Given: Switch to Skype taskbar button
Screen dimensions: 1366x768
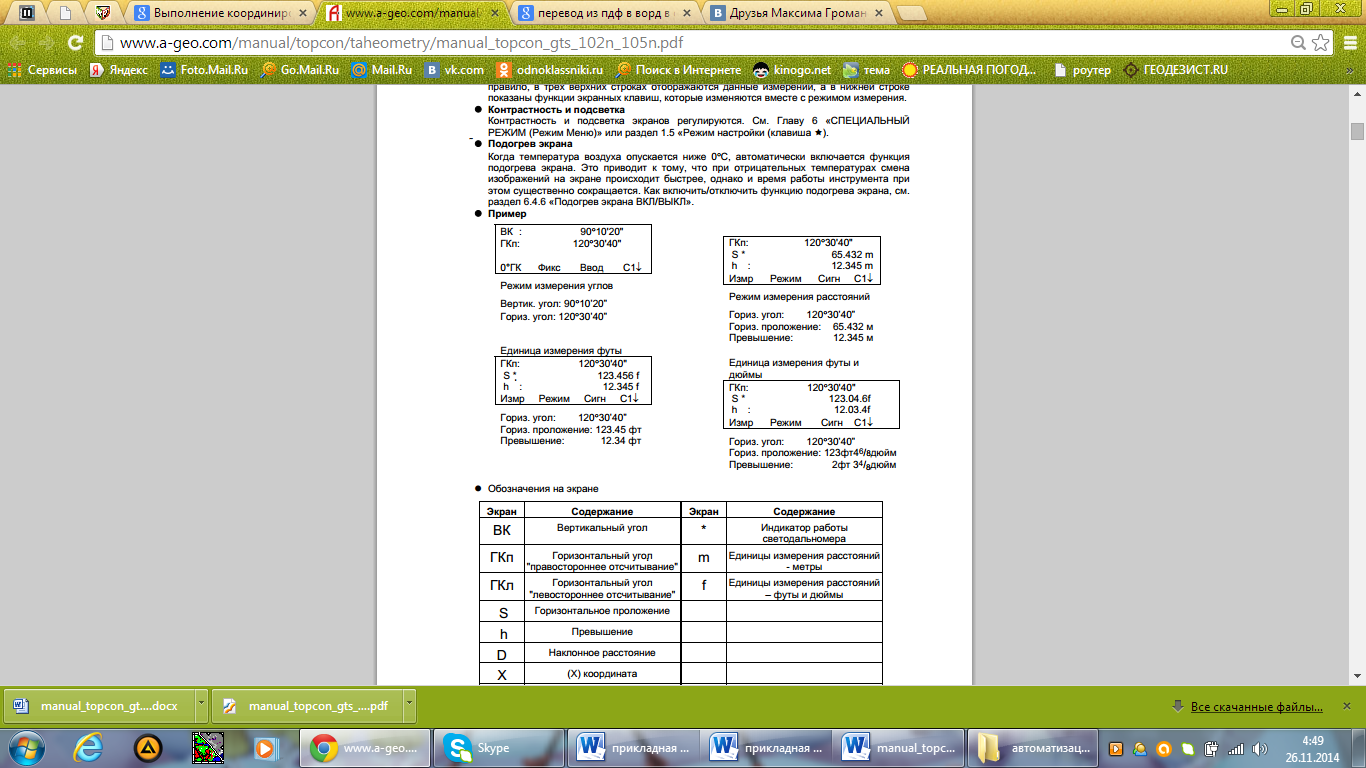Looking at the screenshot, I should (499, 747).
